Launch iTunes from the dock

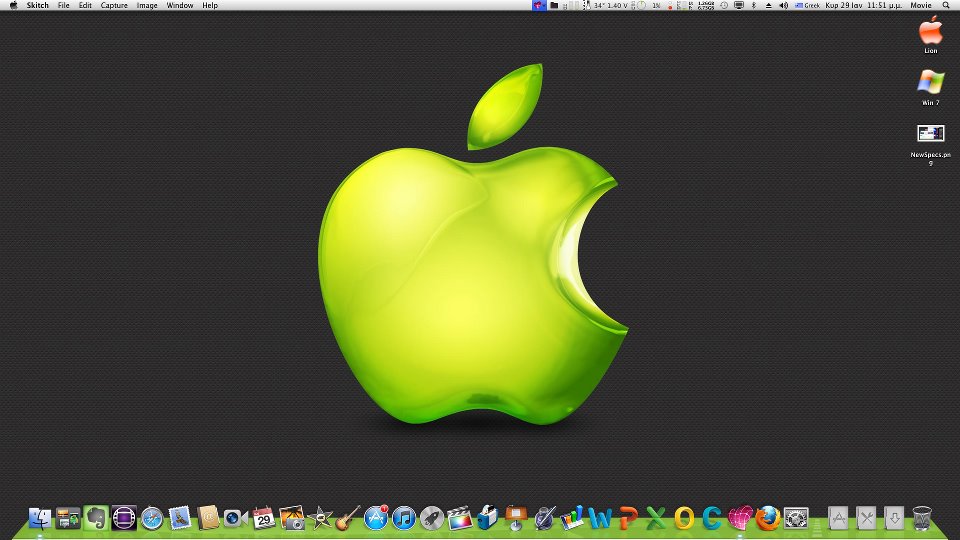pyautogui.click(x=404, y=519)
